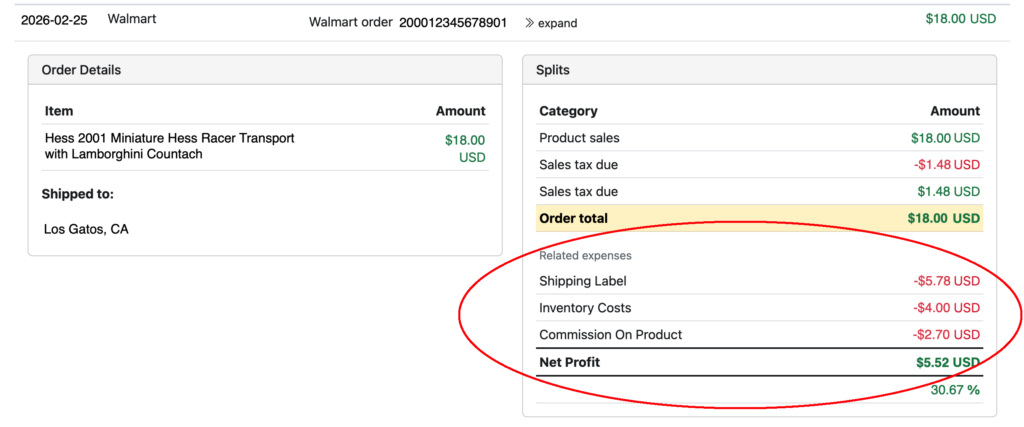Click the Product sales category row
1024x427 pixels.
pyautogui.click(x=579, y=138)
